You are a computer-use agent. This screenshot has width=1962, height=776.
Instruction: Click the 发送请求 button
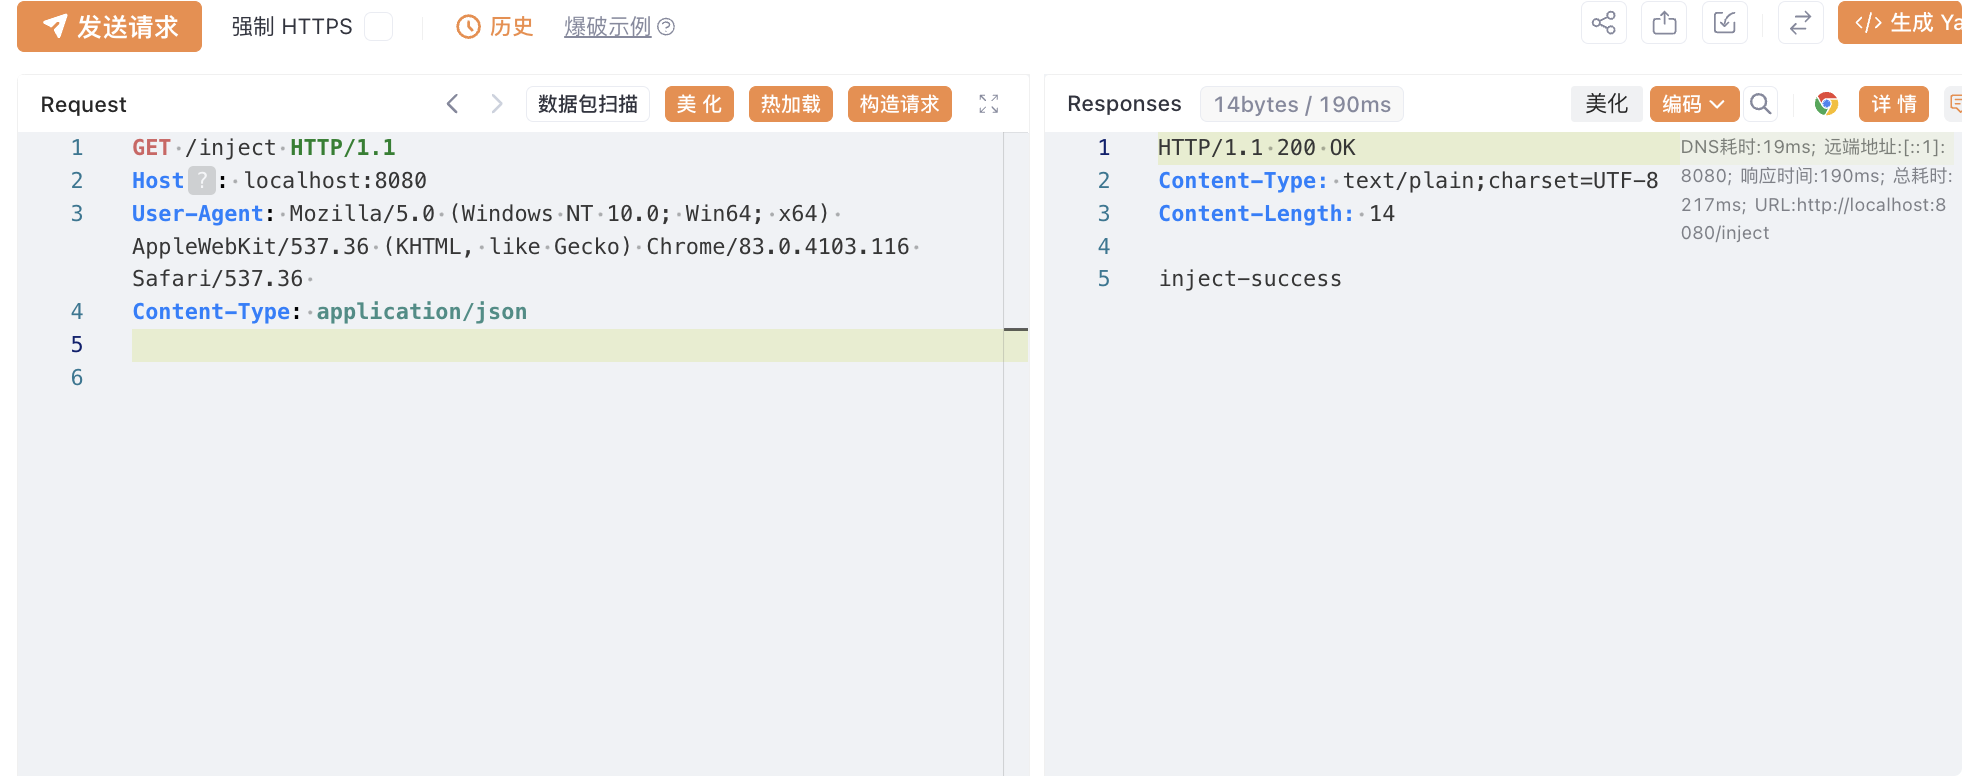(x=110, y=27)
